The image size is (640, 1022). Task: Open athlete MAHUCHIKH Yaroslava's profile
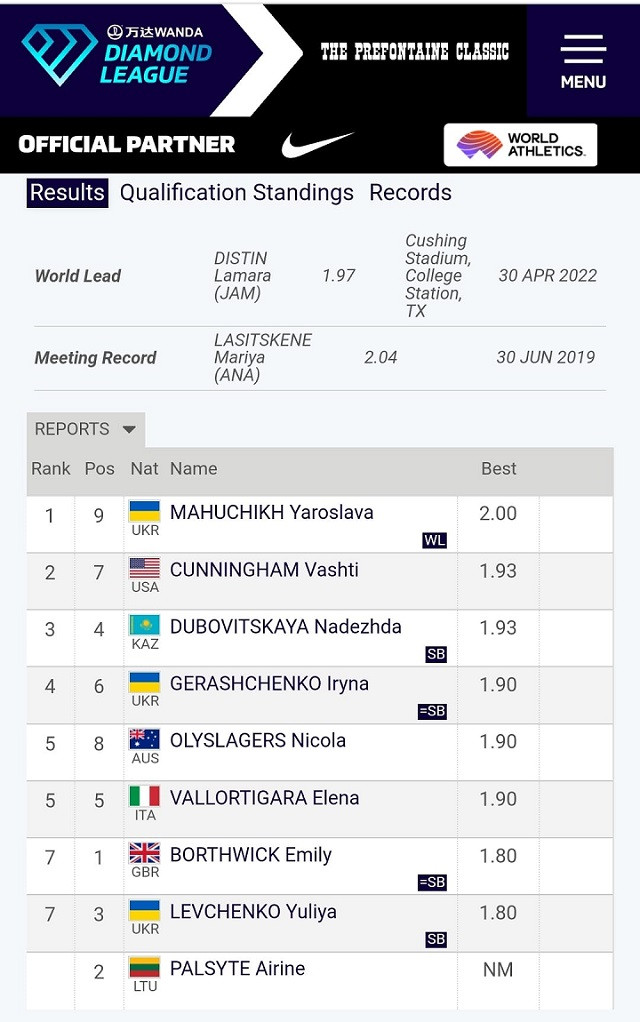(271, 512)
